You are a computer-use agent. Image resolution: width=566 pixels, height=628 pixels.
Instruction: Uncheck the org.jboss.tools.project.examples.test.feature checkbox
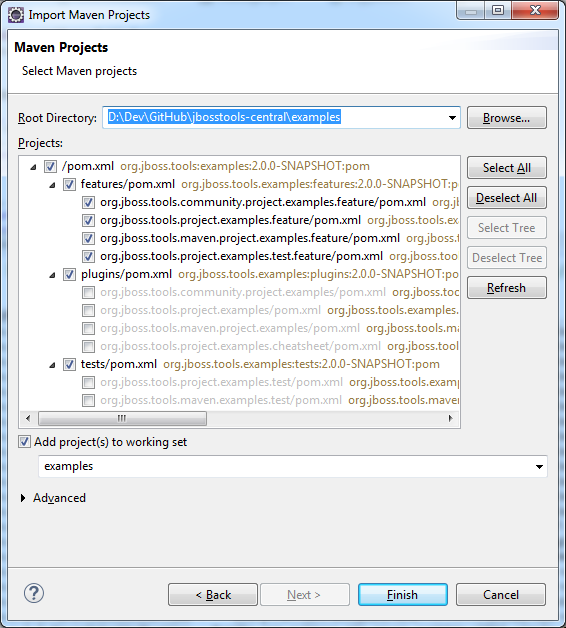coord(89,256)
